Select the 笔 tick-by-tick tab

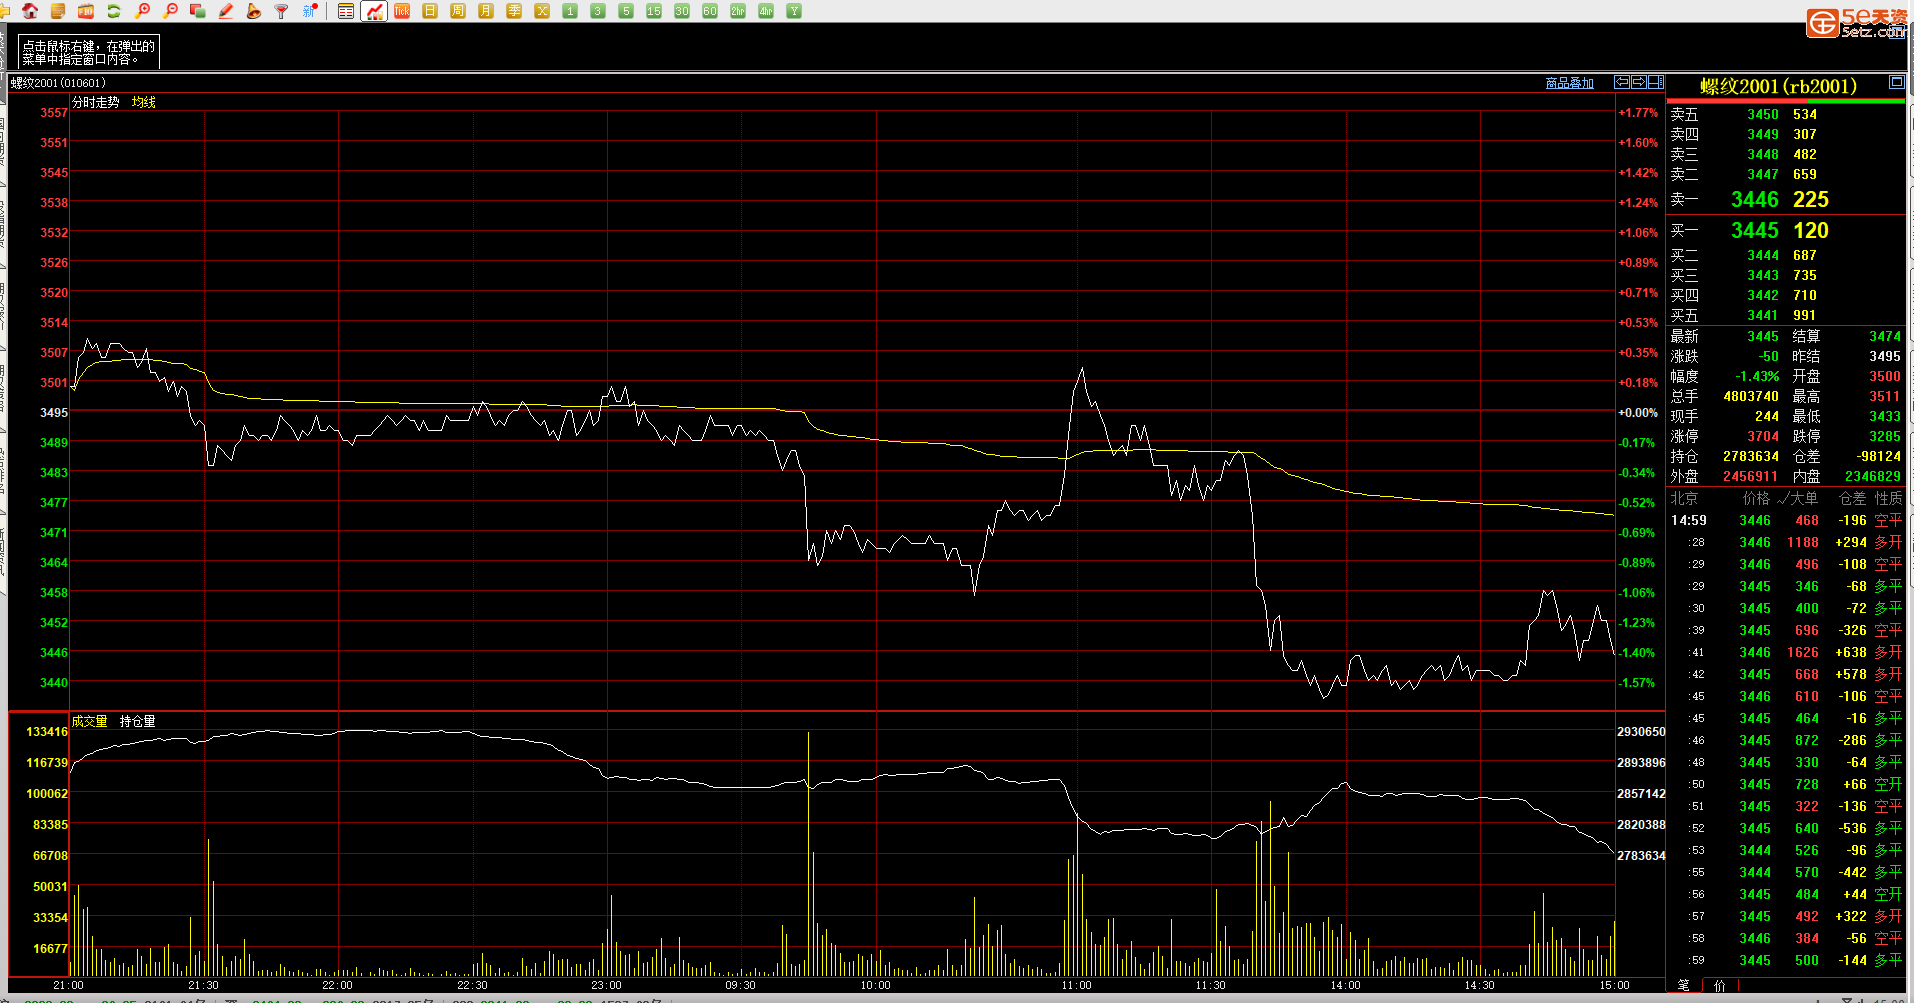click(1683, 986)
